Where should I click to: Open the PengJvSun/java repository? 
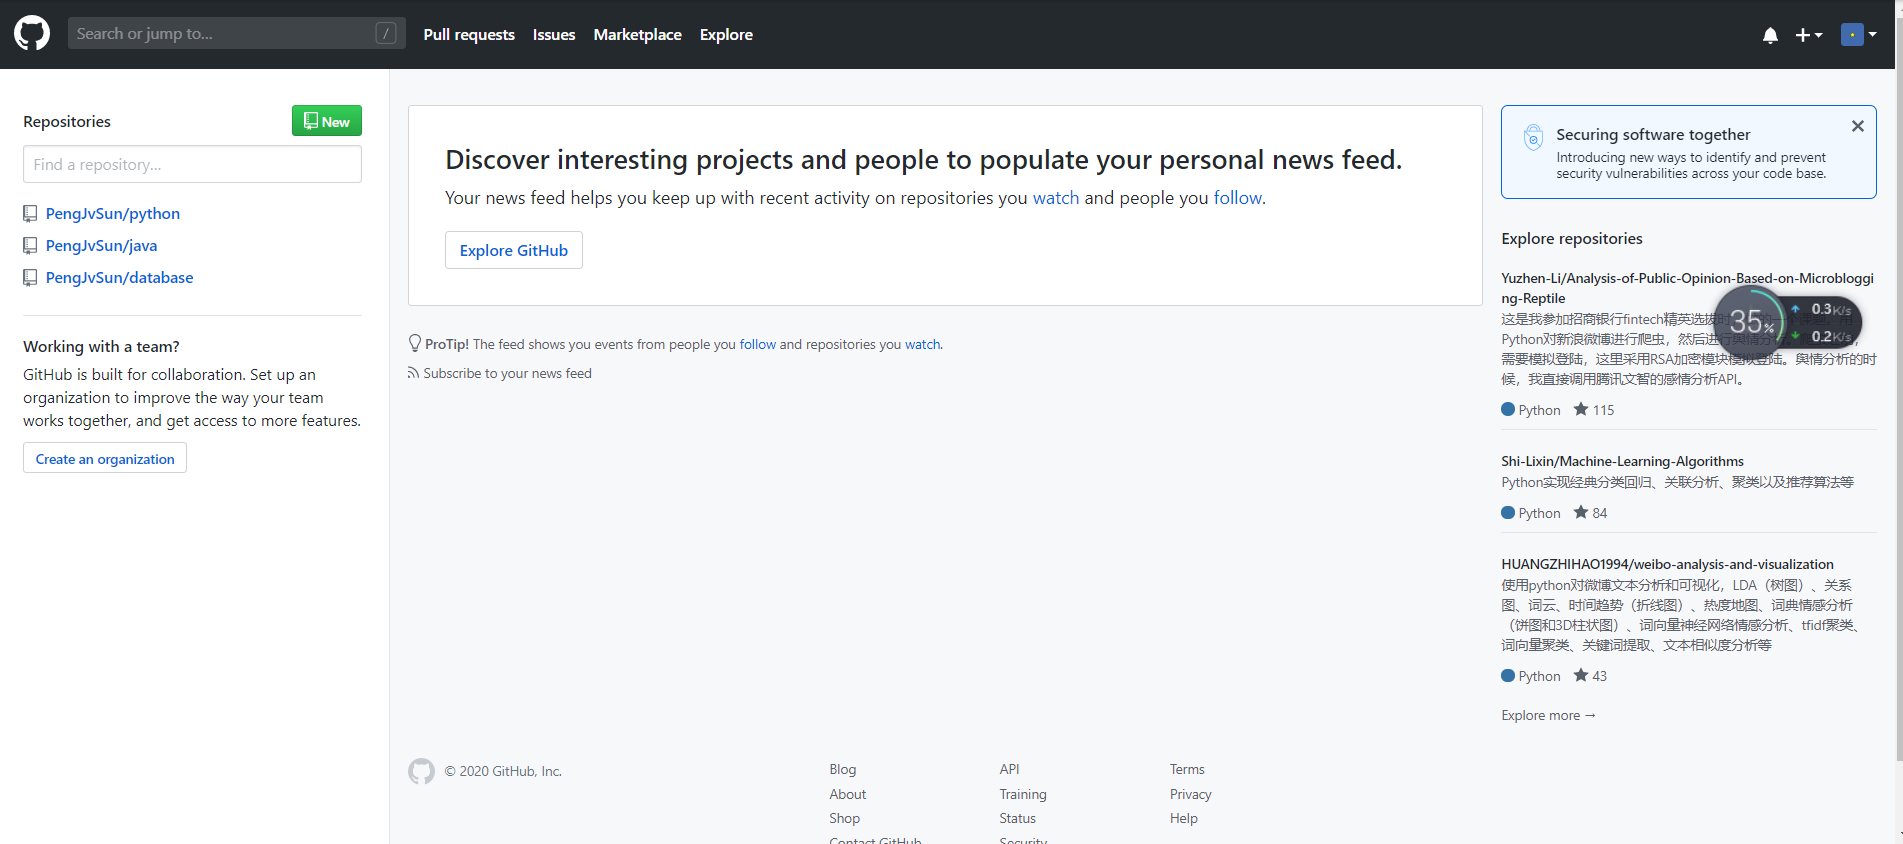(101, 246)
